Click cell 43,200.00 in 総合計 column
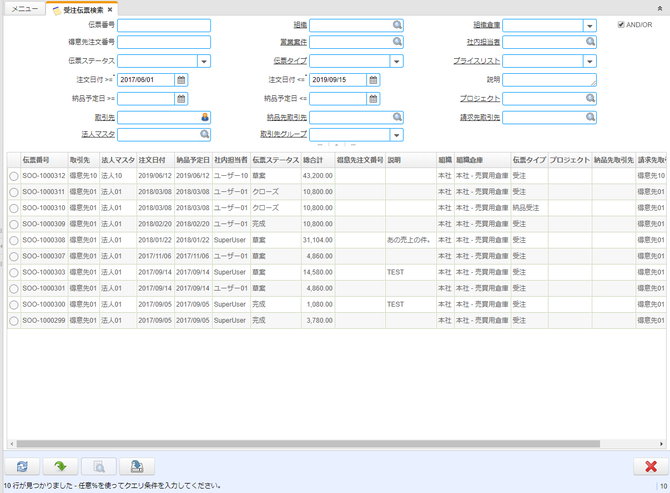 pyautogui.click(x=318, y=176)
